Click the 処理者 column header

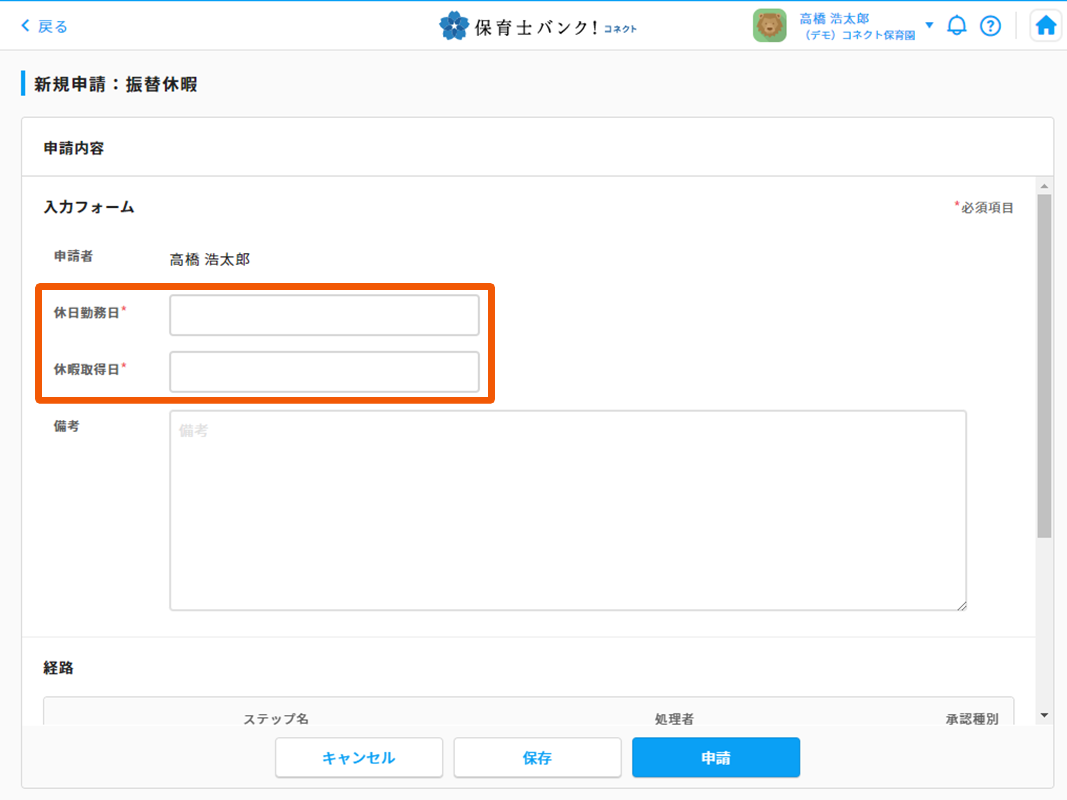pos(674,719)
